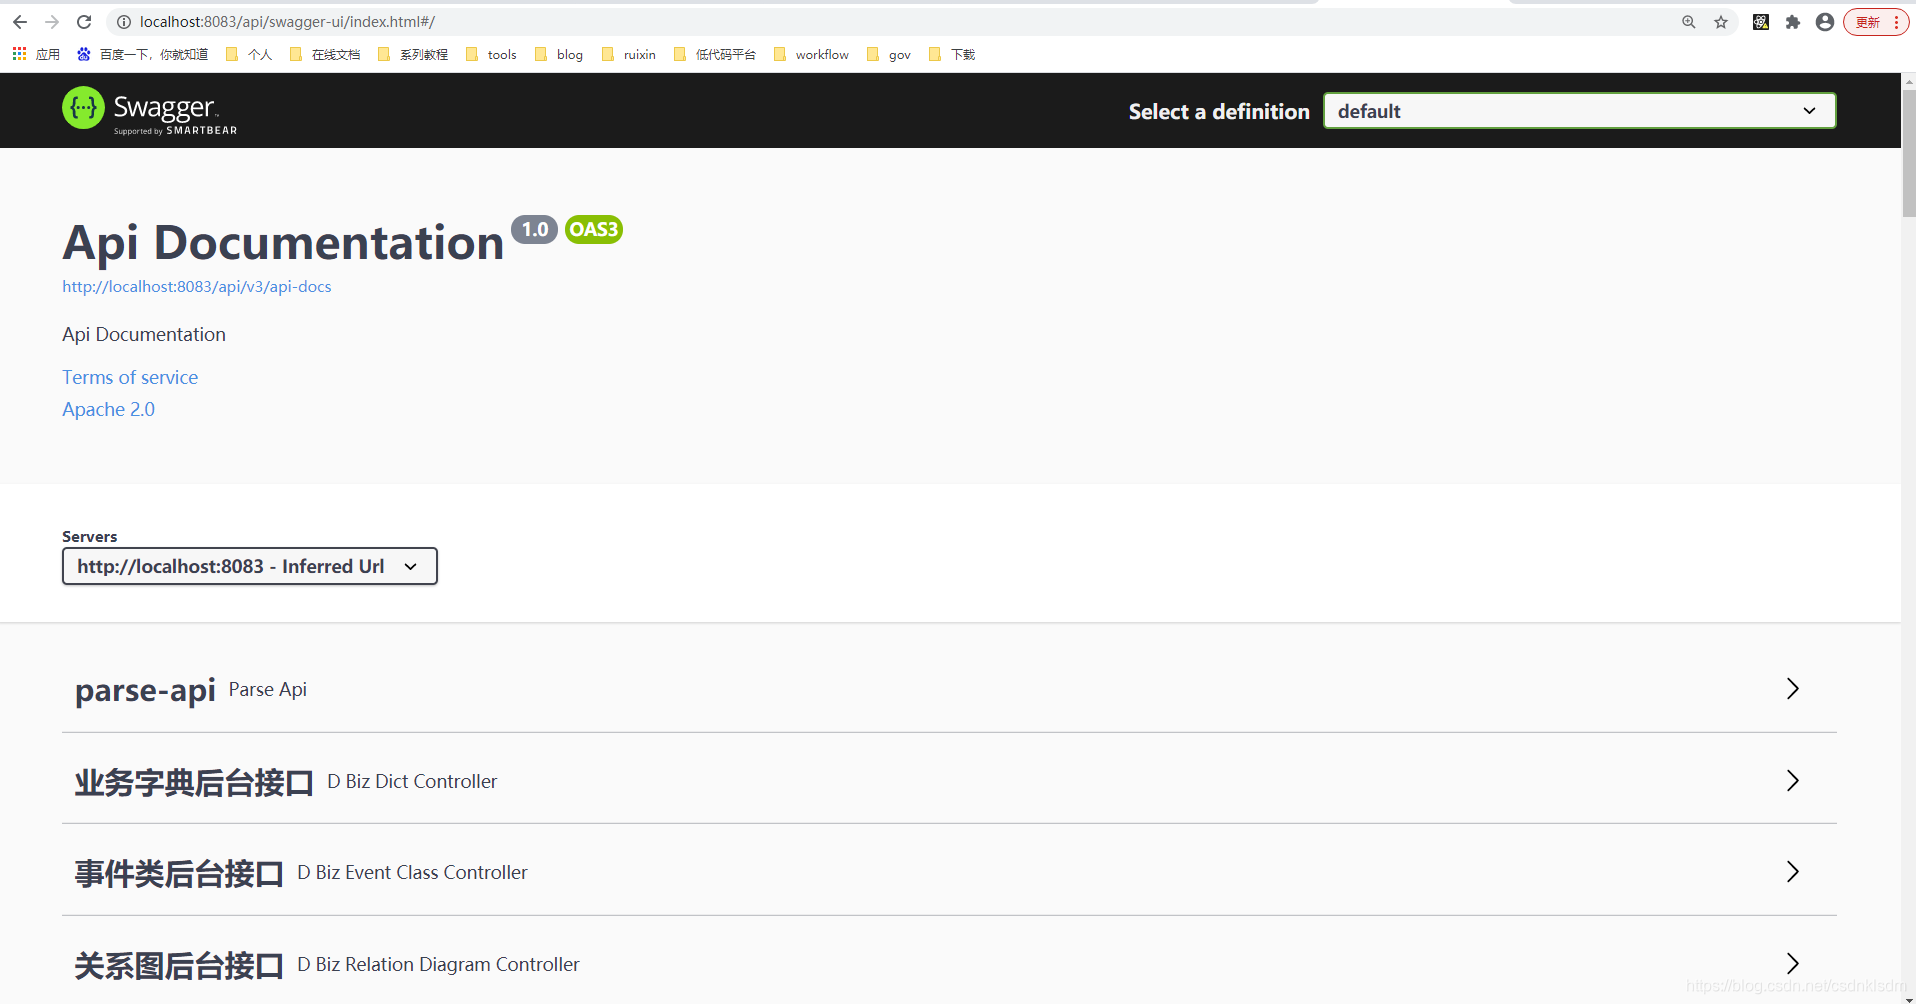Click the page vertical scrollbar thumb

(1908, 153)
